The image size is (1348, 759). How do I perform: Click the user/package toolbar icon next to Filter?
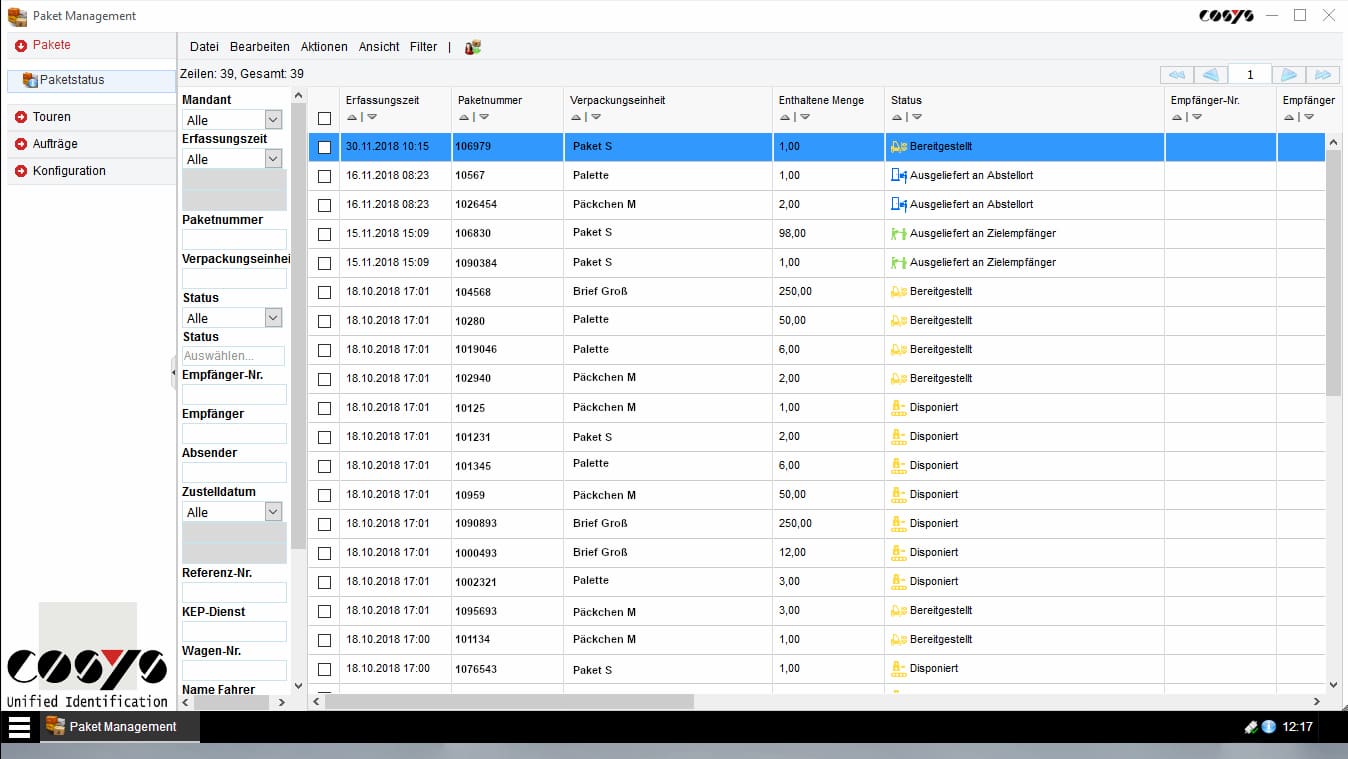click(x=471, y=46)
